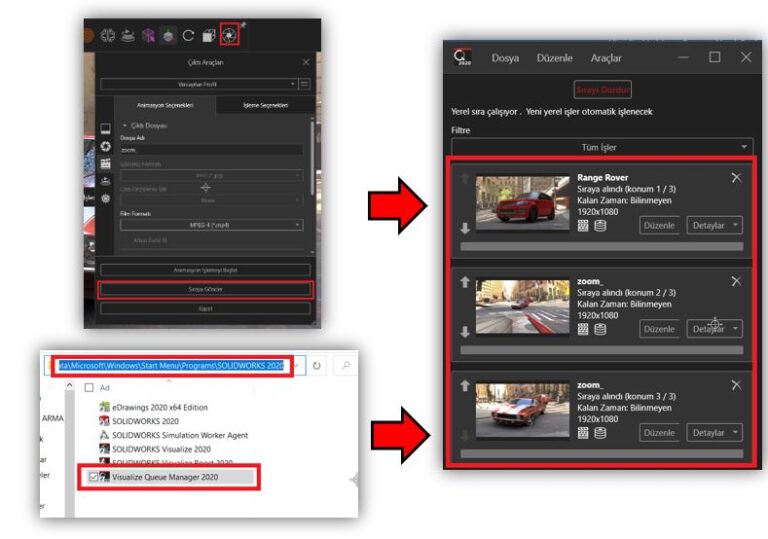Collapse the Çıktı Dosyası section
The width and height of the screenshot is (768, 539).
point(124,125)
